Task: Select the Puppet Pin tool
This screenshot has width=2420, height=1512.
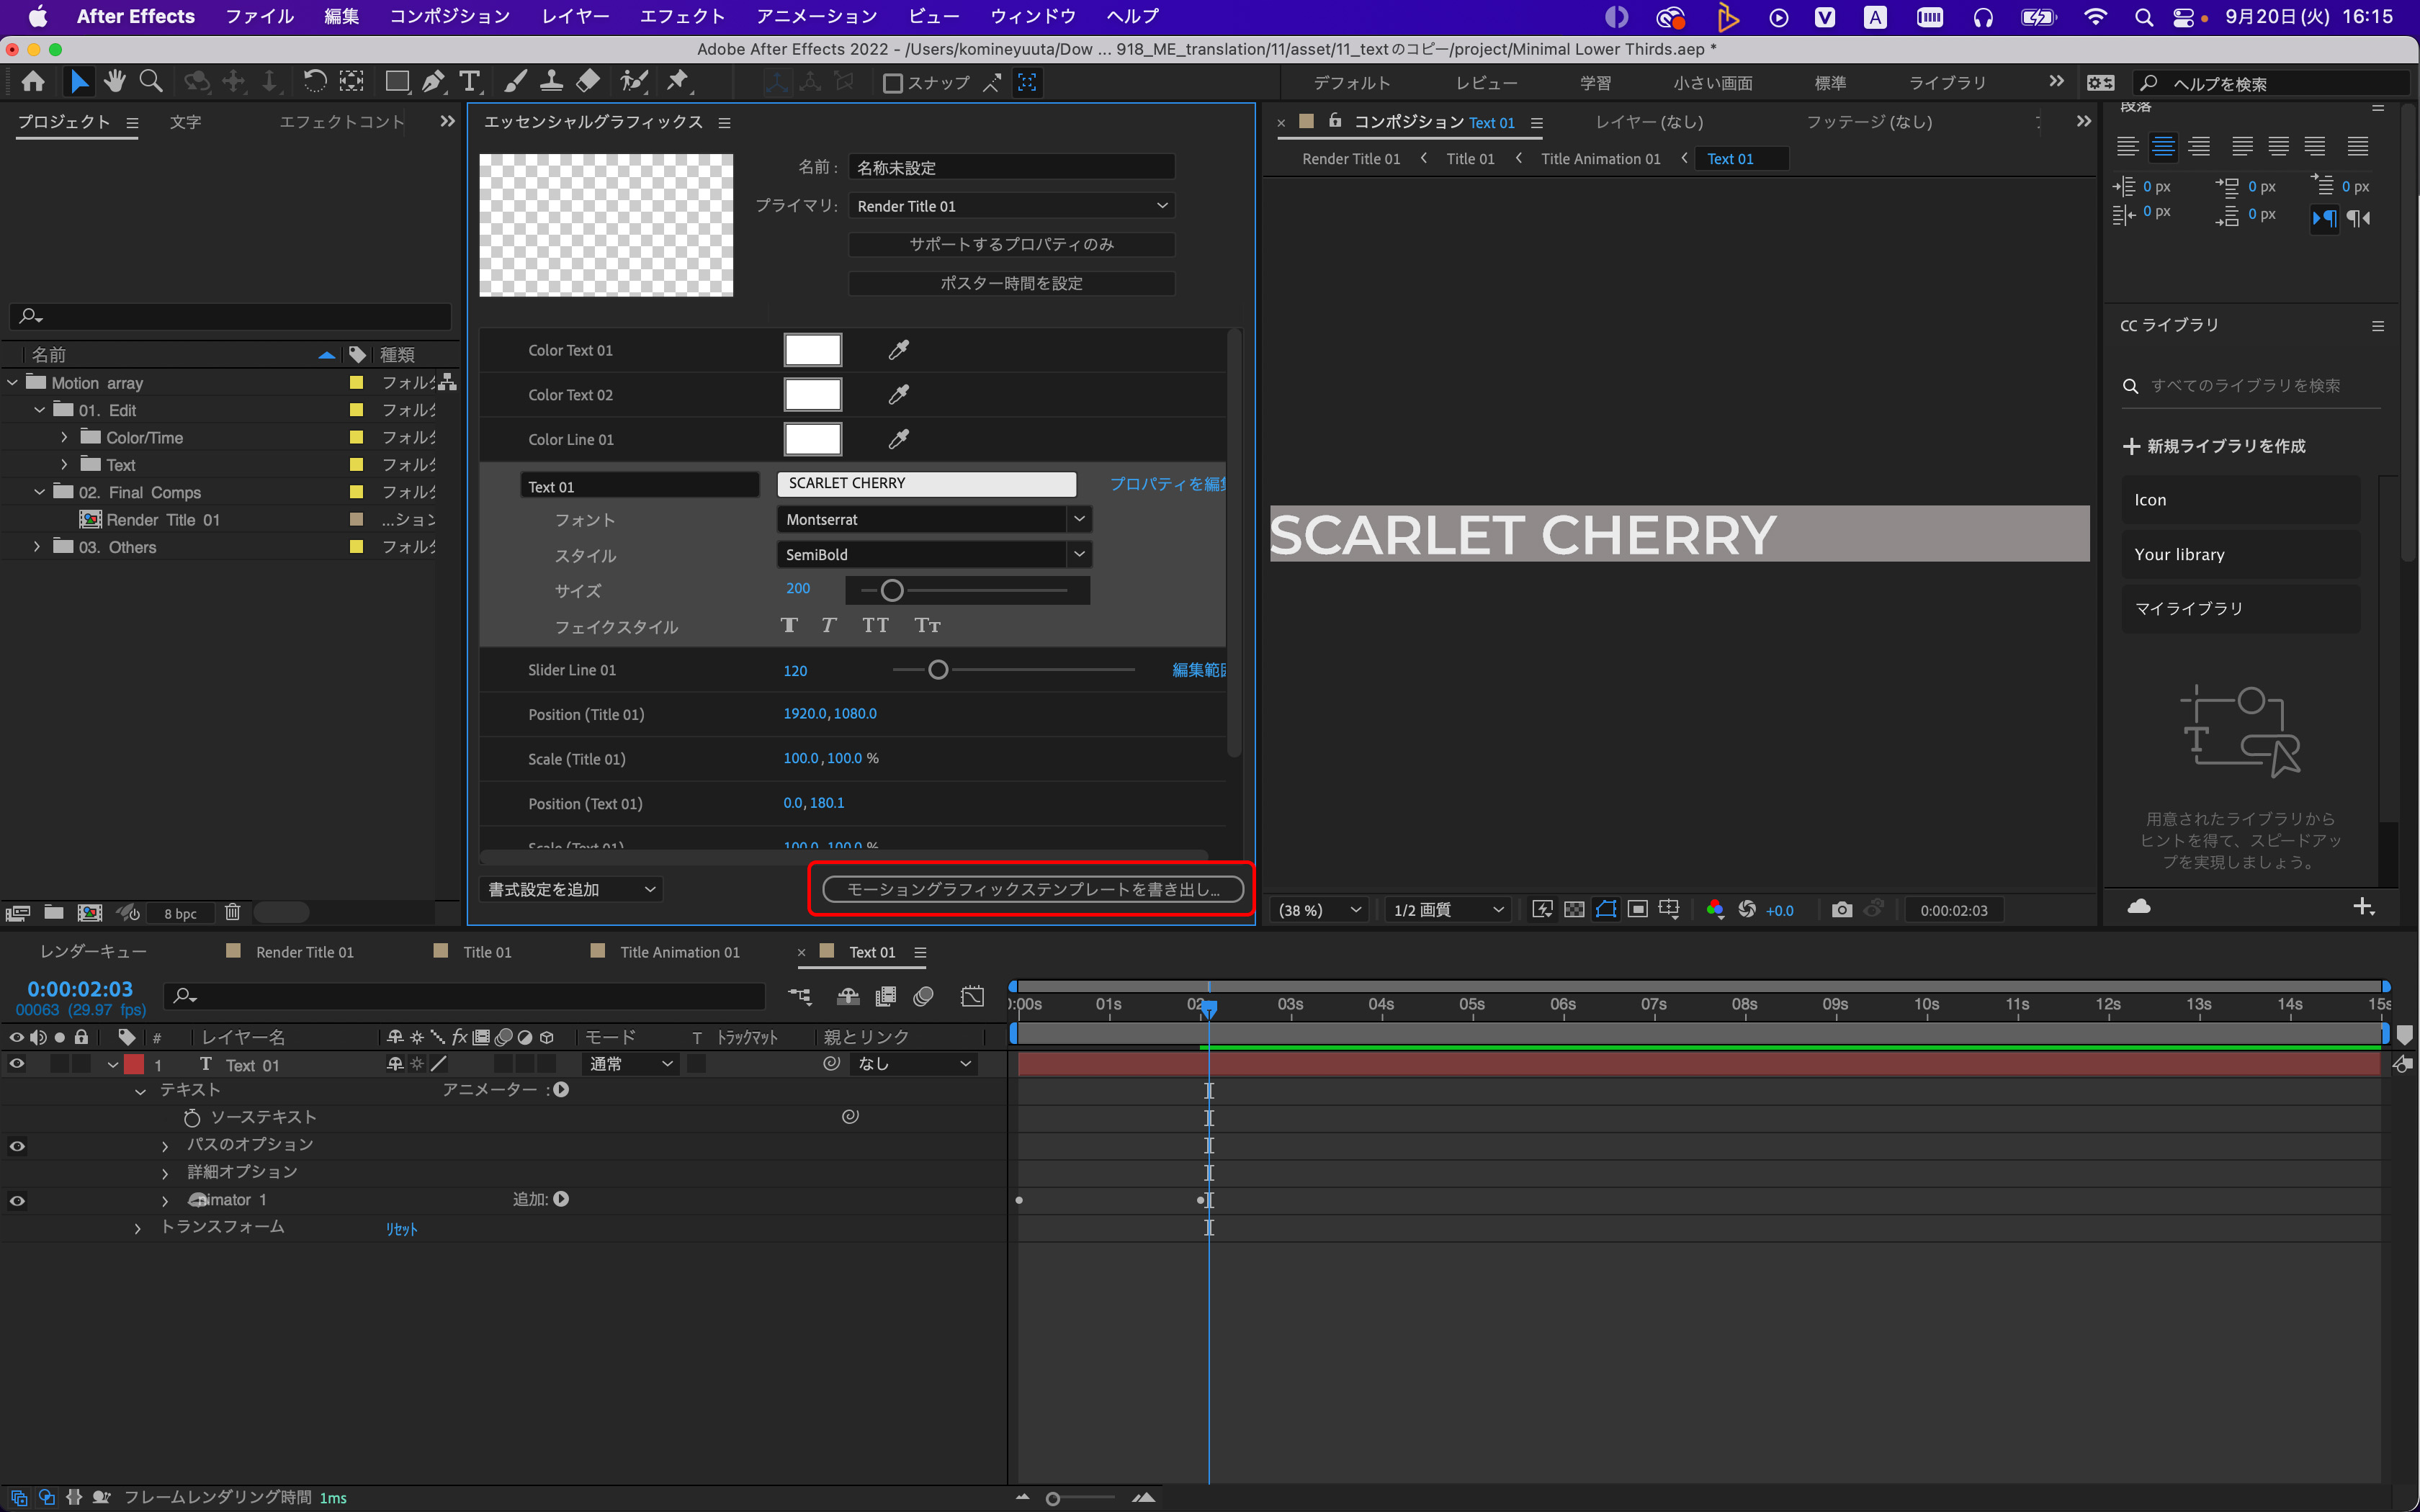Action: (678, 82)
